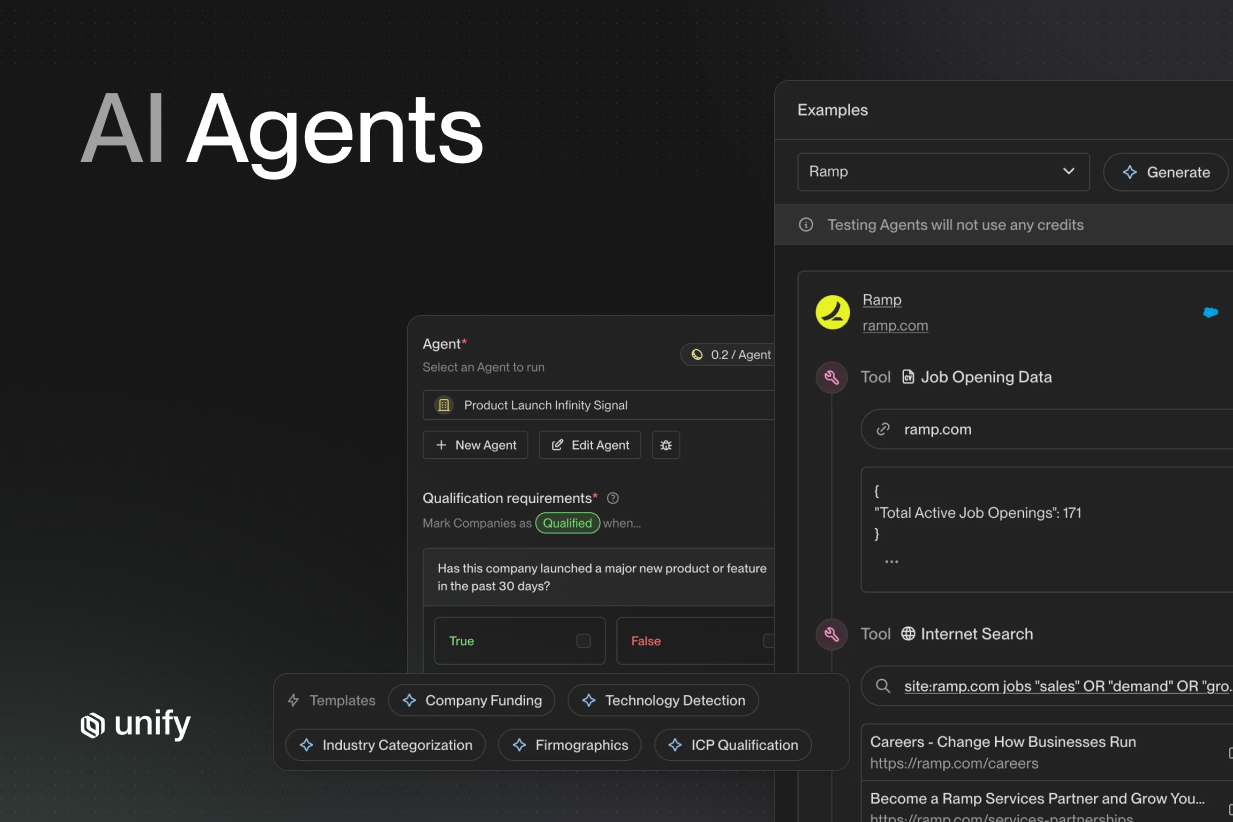Click the building icon in agent selector
Viewport: 1233px width, 822px height.
point(444,405)
